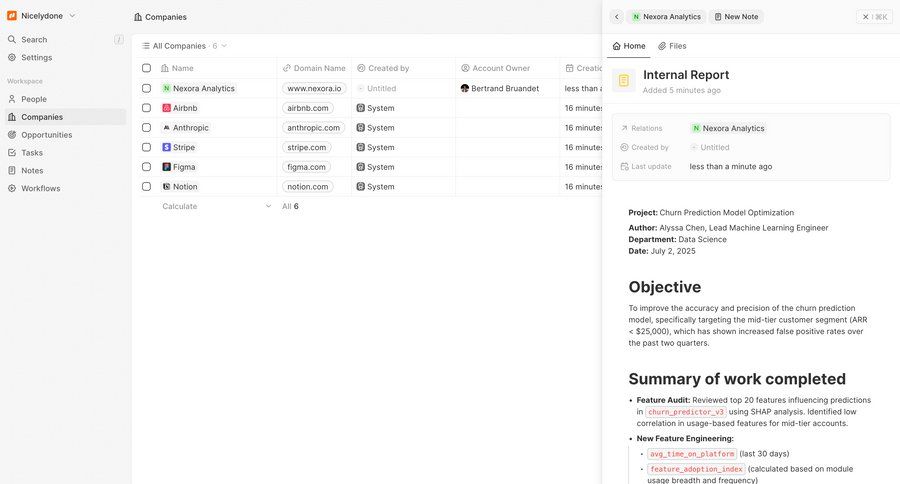Click the Figma logo icon
Screen dimensions: 900x484
tap(166, 167)
